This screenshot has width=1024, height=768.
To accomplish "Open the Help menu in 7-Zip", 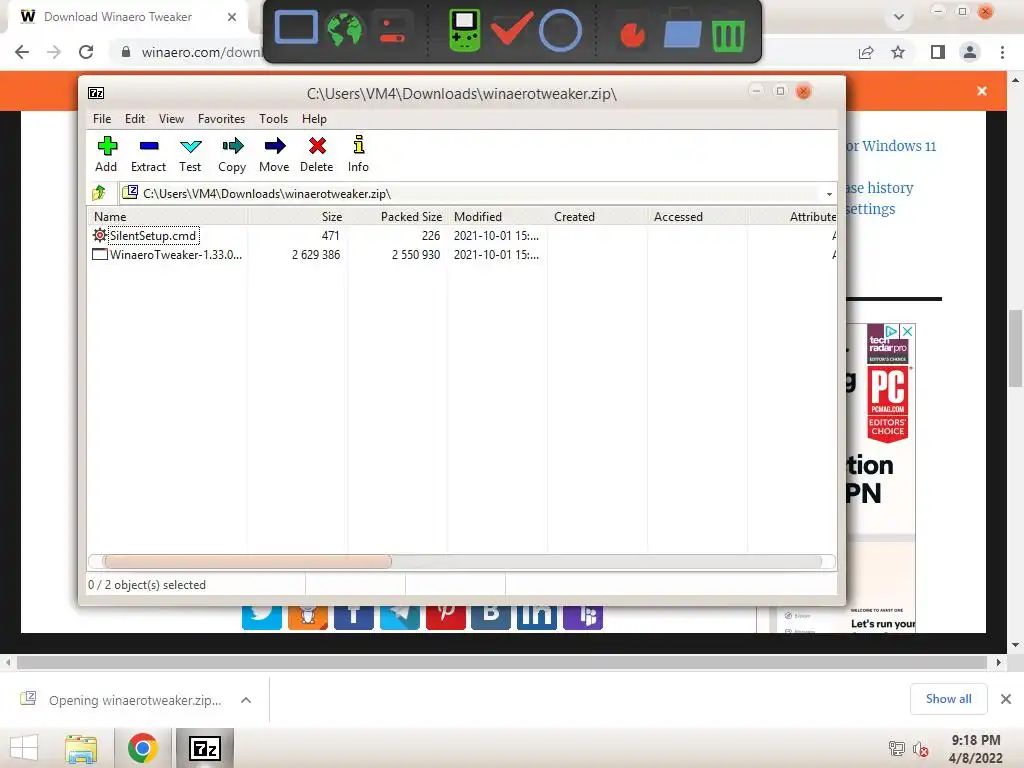I will (x=314, y=119).
